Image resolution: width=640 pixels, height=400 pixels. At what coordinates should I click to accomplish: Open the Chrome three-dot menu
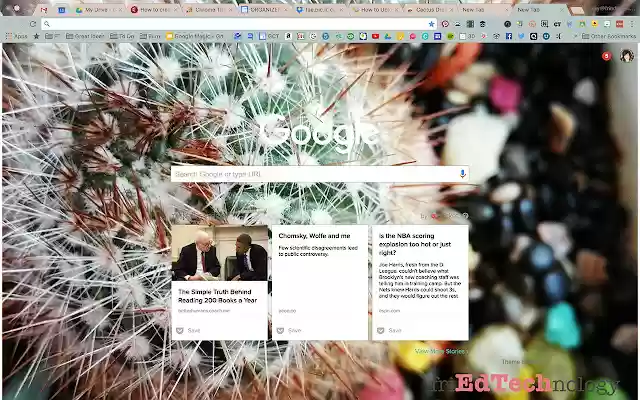click(632, 24)
